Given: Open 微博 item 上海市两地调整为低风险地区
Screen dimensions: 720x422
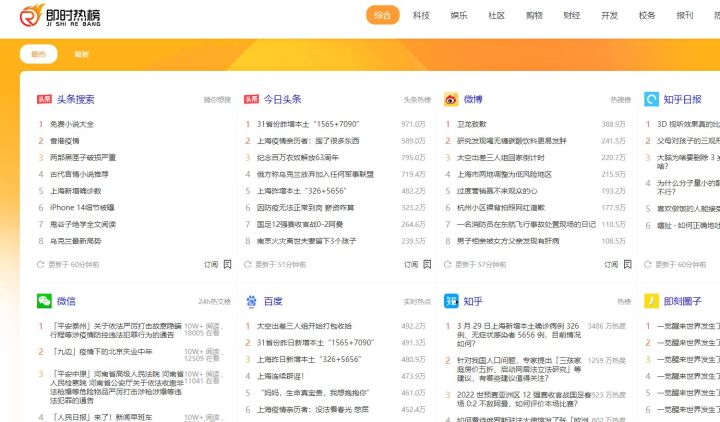Looking at the screenshot, I should 504,174.
